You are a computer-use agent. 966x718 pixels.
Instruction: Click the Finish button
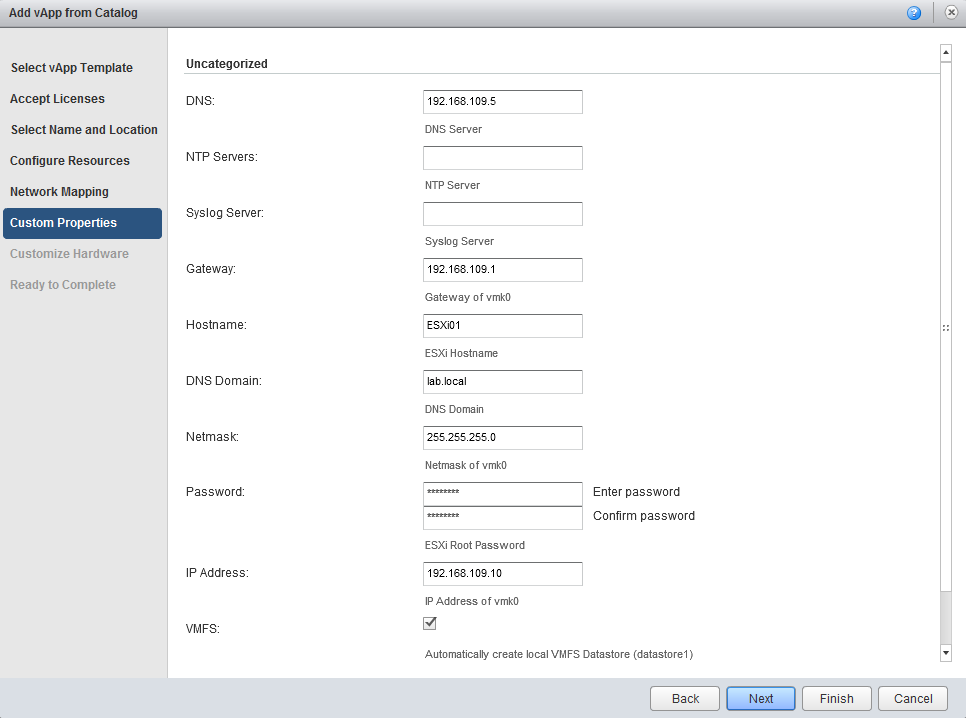click(836, 699)
